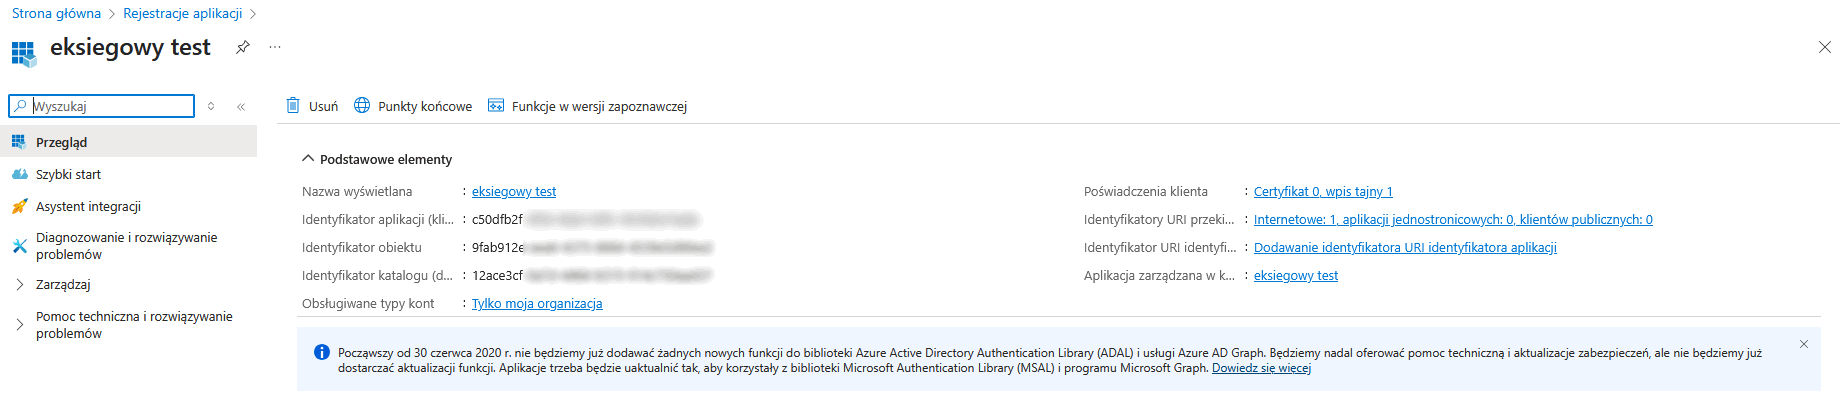Click the globe icon for endpoints

pyautogui.click(x=362, y=105)
